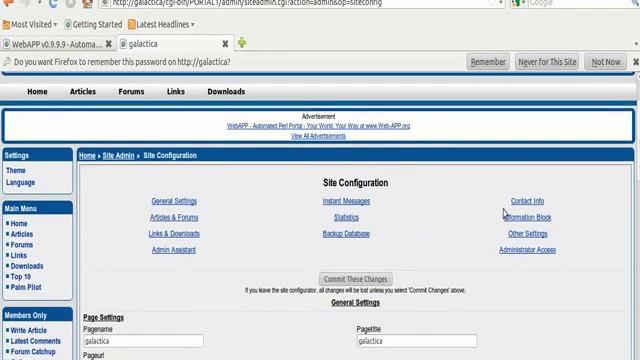This screenshot has width=640, height=360.
Task: Choose Never for This Site
Action: [x=547, y=62]
